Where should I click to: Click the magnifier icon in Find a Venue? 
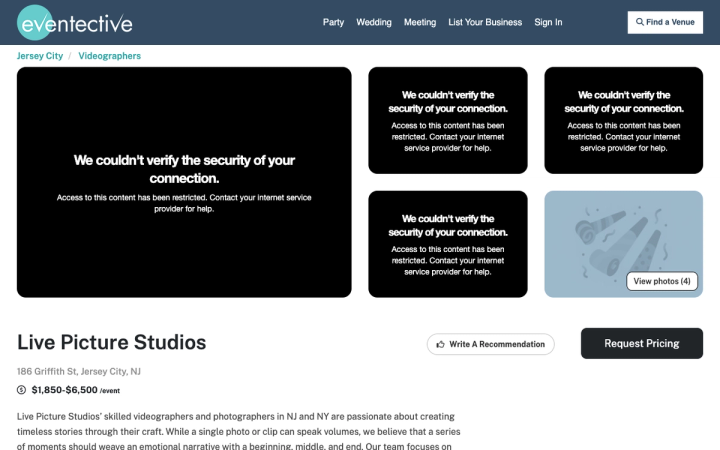(639, 22)
